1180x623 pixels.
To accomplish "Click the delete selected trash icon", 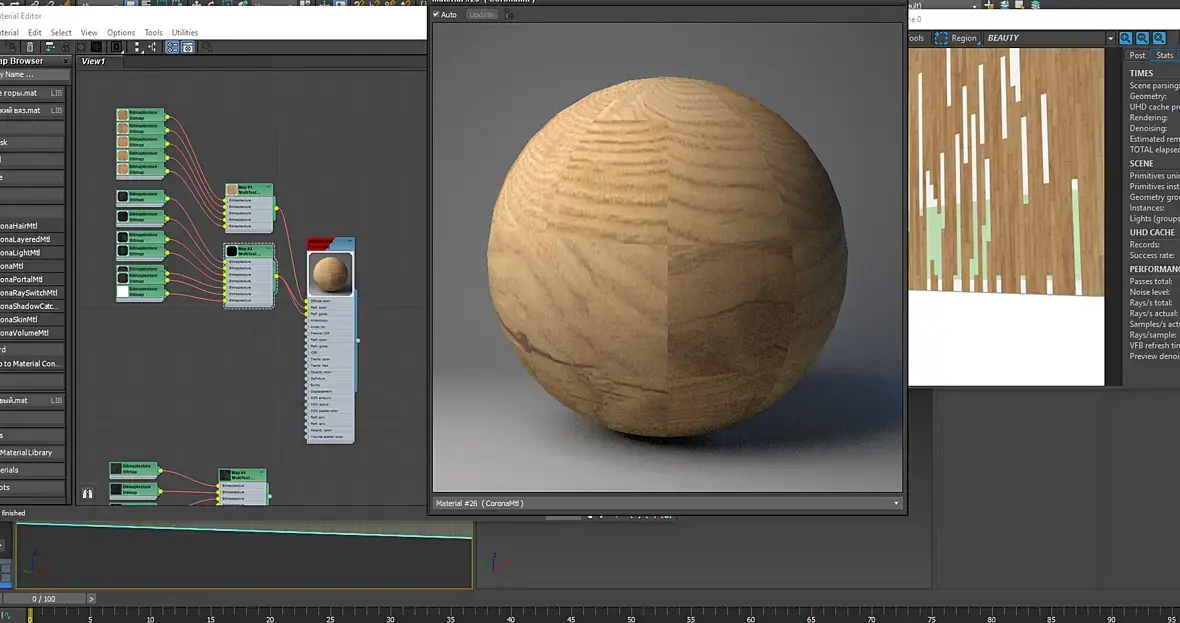I will [30, 47].
